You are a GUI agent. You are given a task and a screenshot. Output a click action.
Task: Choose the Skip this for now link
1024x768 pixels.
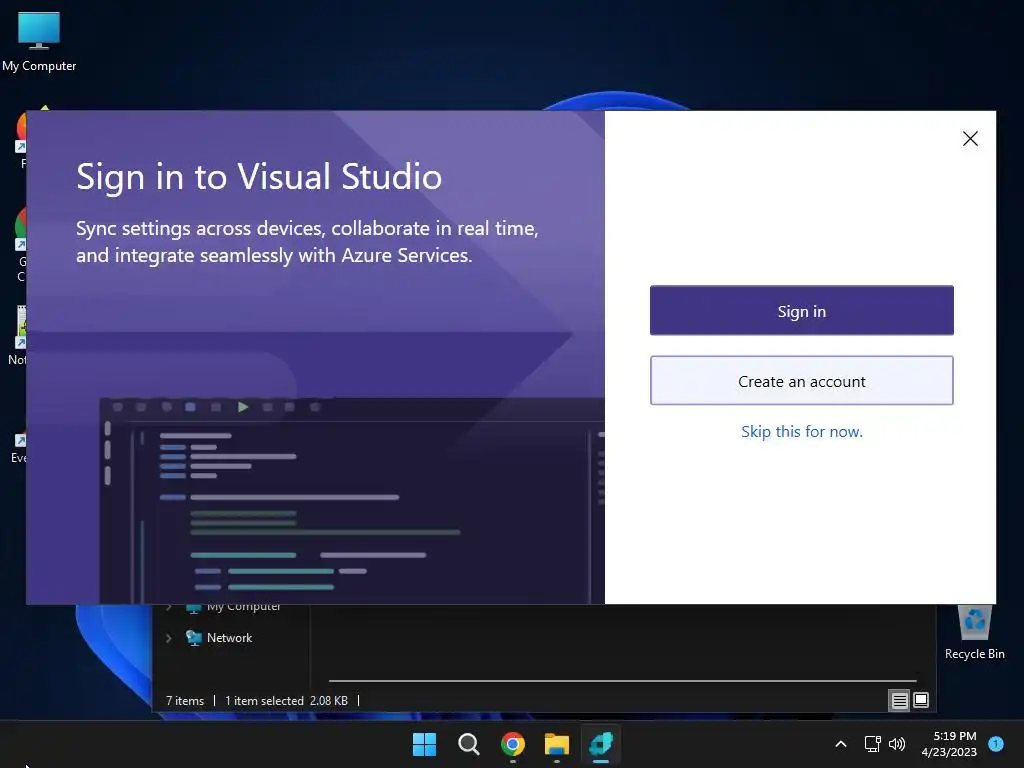[801, 432]
